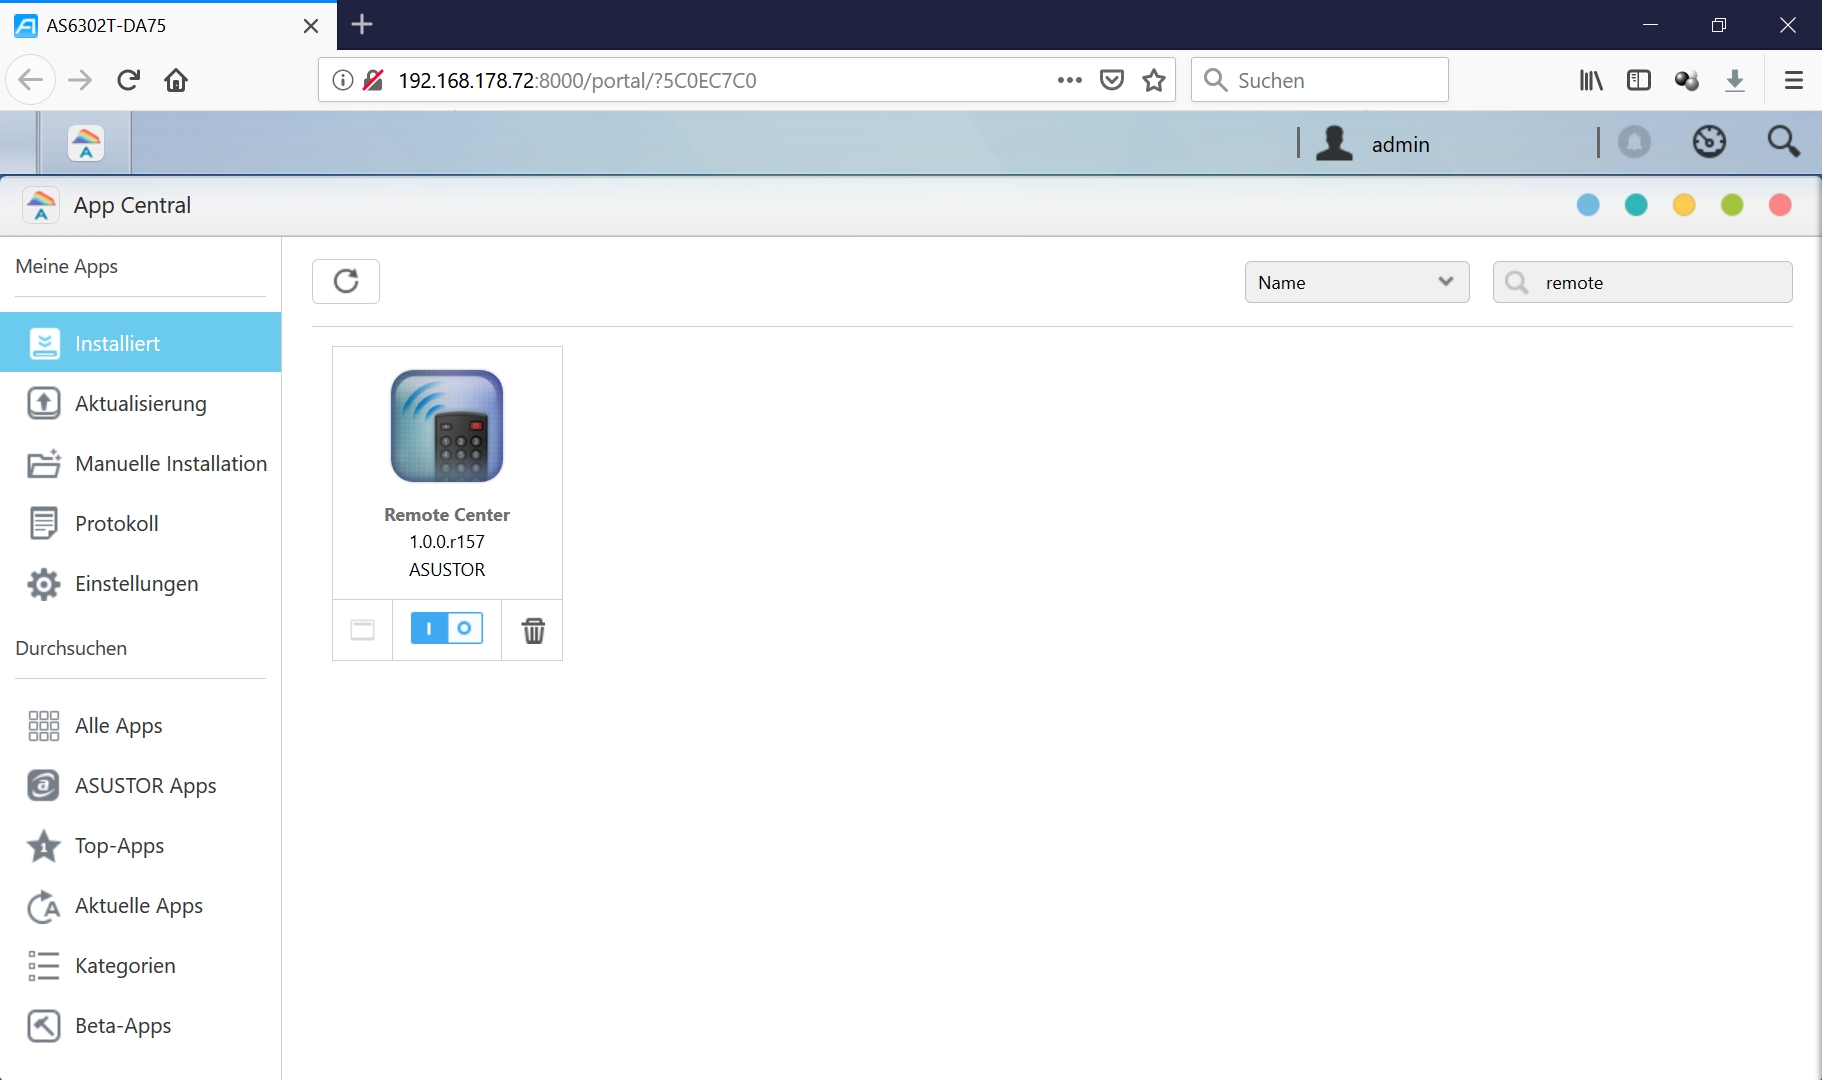Open Manuelle Installation
Viewport: 1822px width, 1080px height.
tap(140, 463)
